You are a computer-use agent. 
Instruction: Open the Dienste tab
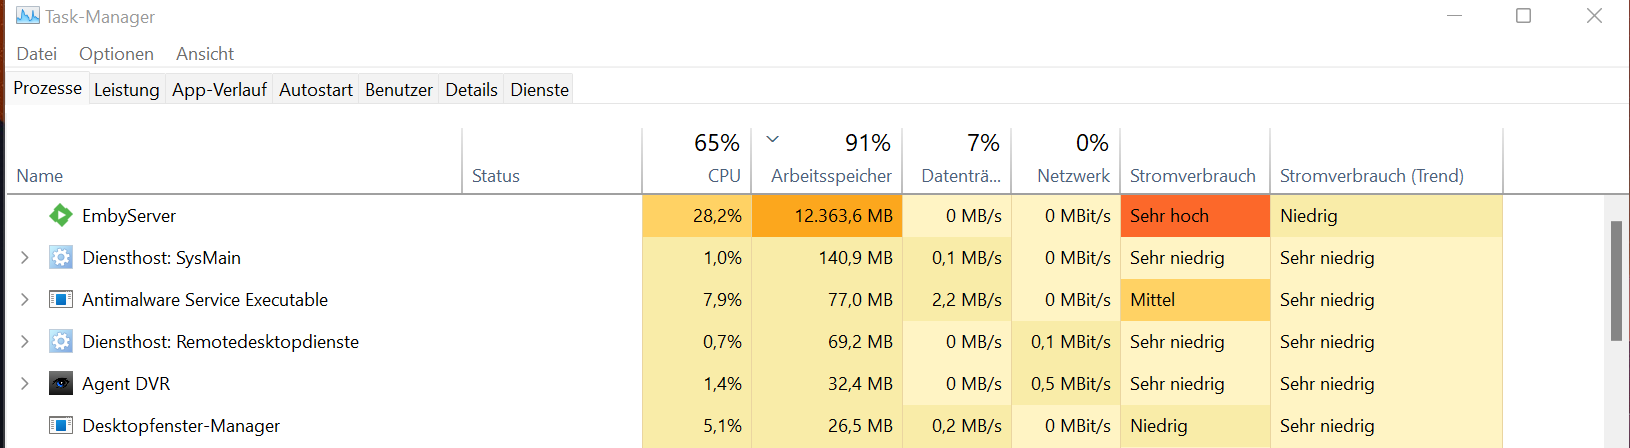[539, 90]
